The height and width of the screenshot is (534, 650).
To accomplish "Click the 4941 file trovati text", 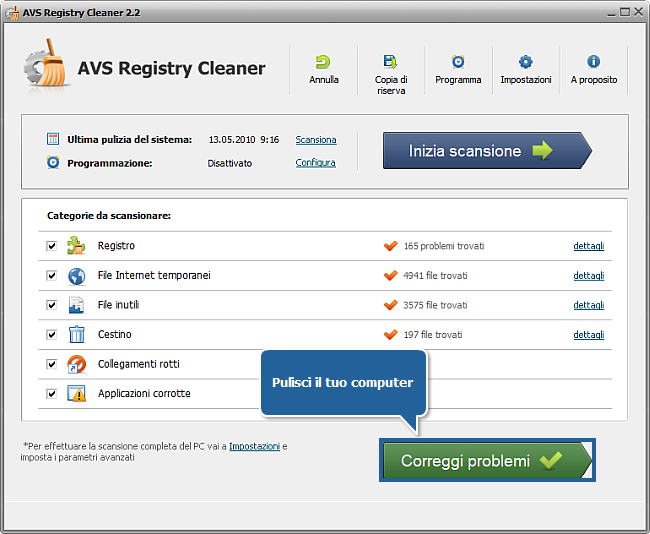I will (x=435, y=275).
